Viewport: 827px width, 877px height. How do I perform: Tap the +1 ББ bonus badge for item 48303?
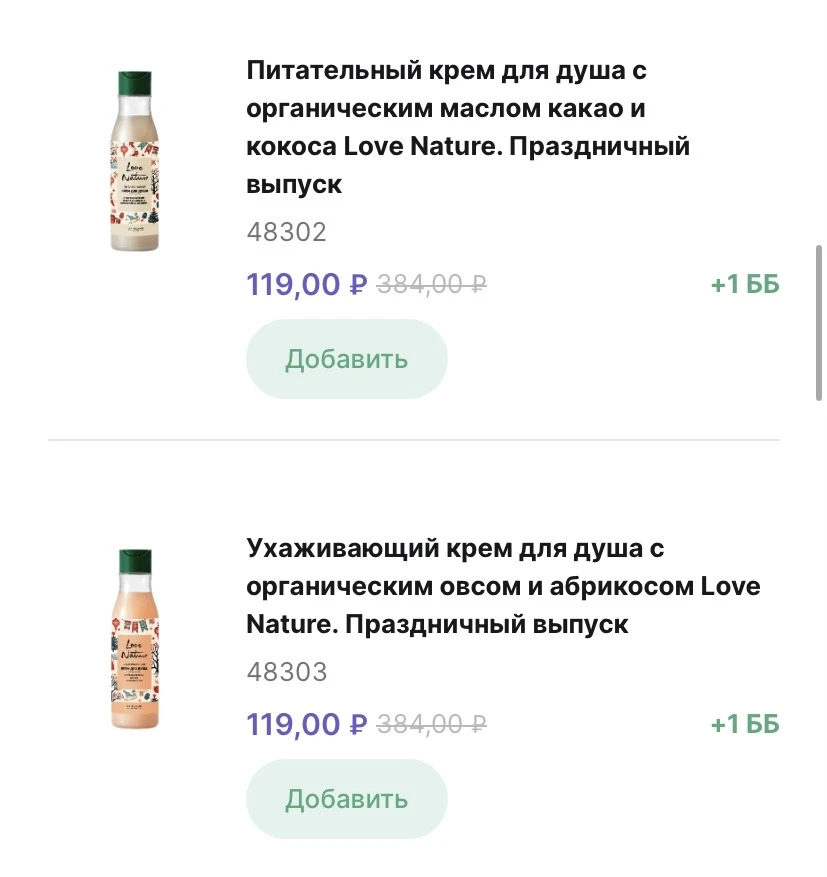tap(744, 724)
